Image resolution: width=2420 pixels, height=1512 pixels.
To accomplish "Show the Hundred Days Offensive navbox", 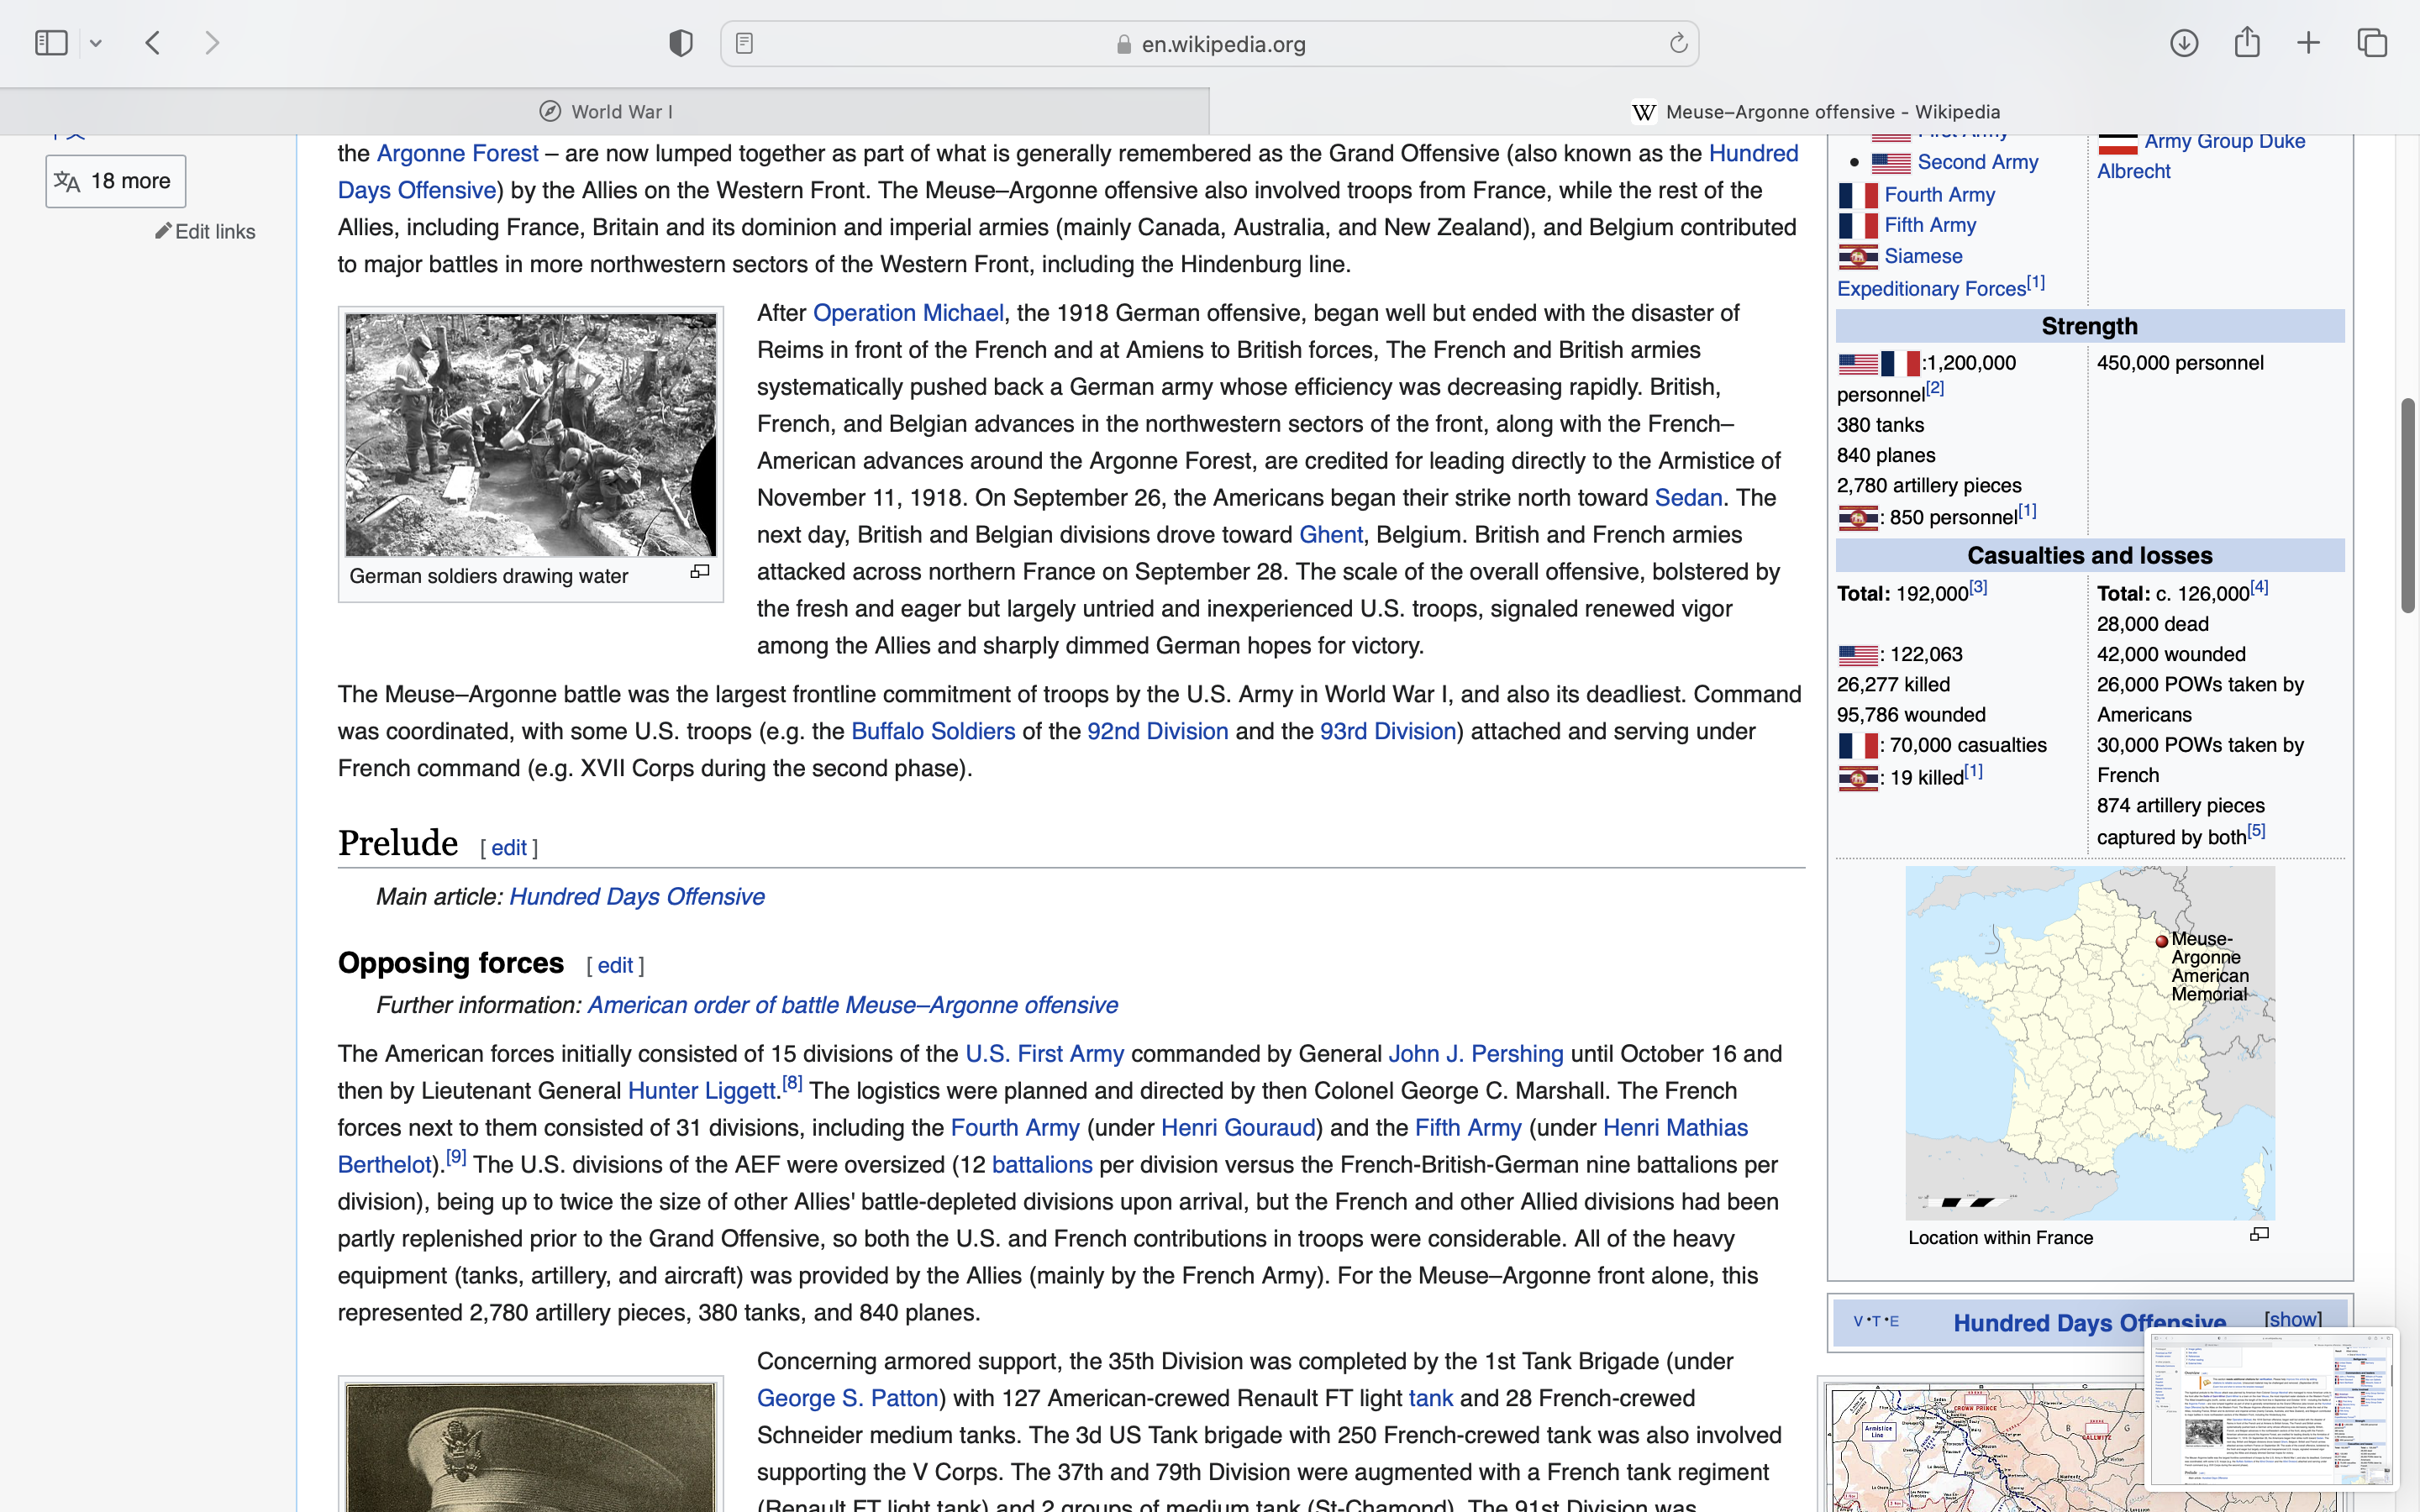I will click(x=2292, y=1319).
